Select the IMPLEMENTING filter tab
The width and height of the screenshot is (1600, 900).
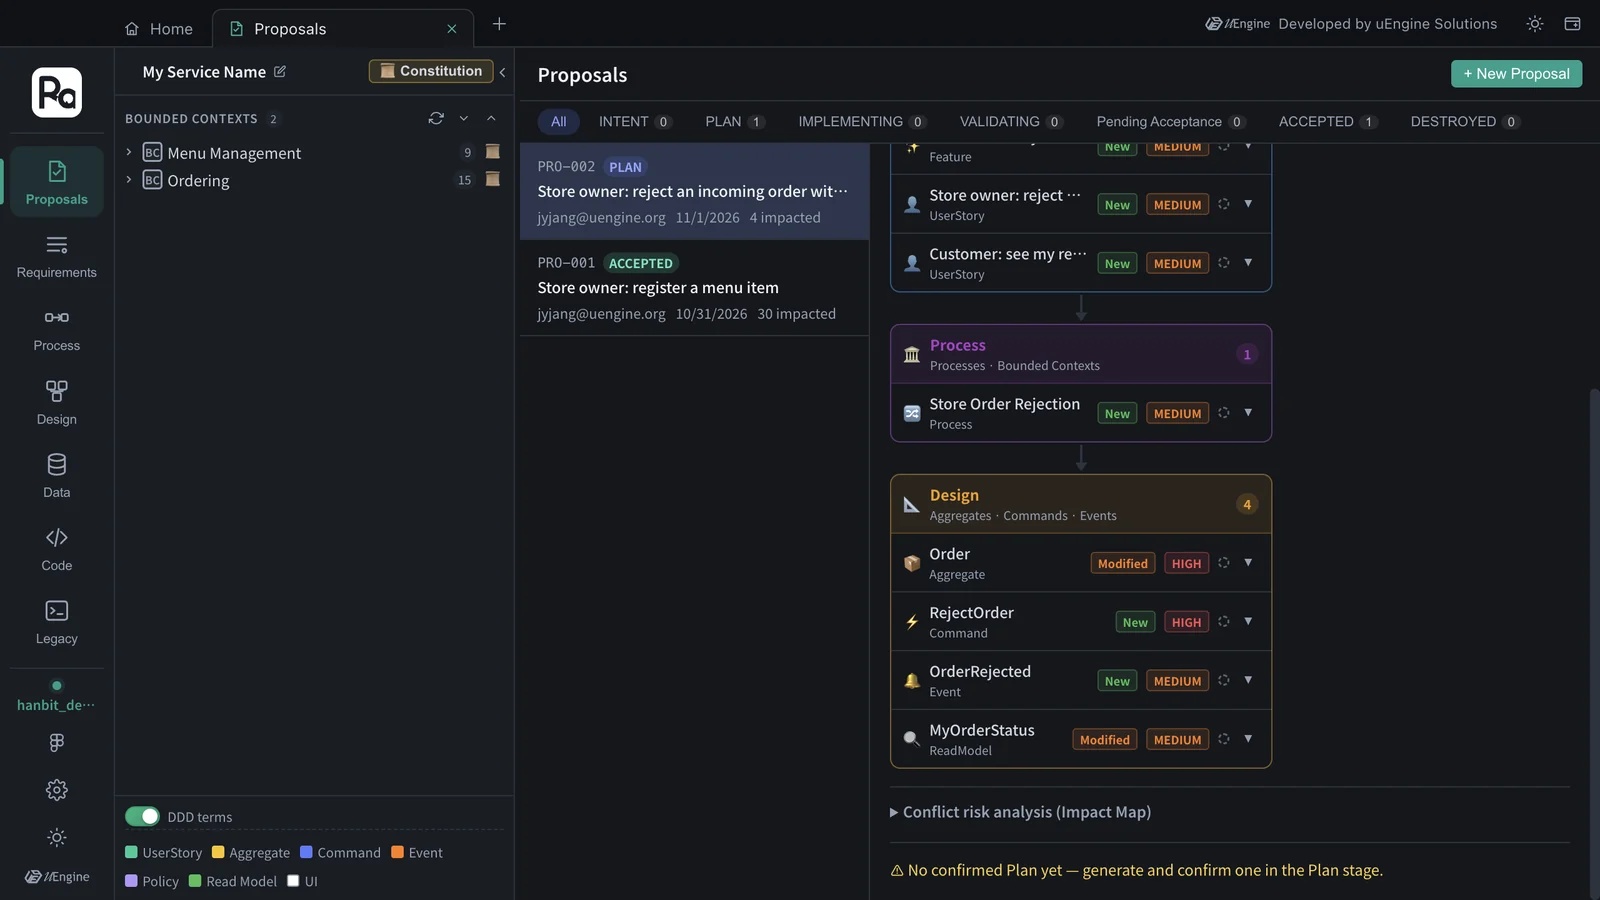[862, 122]
